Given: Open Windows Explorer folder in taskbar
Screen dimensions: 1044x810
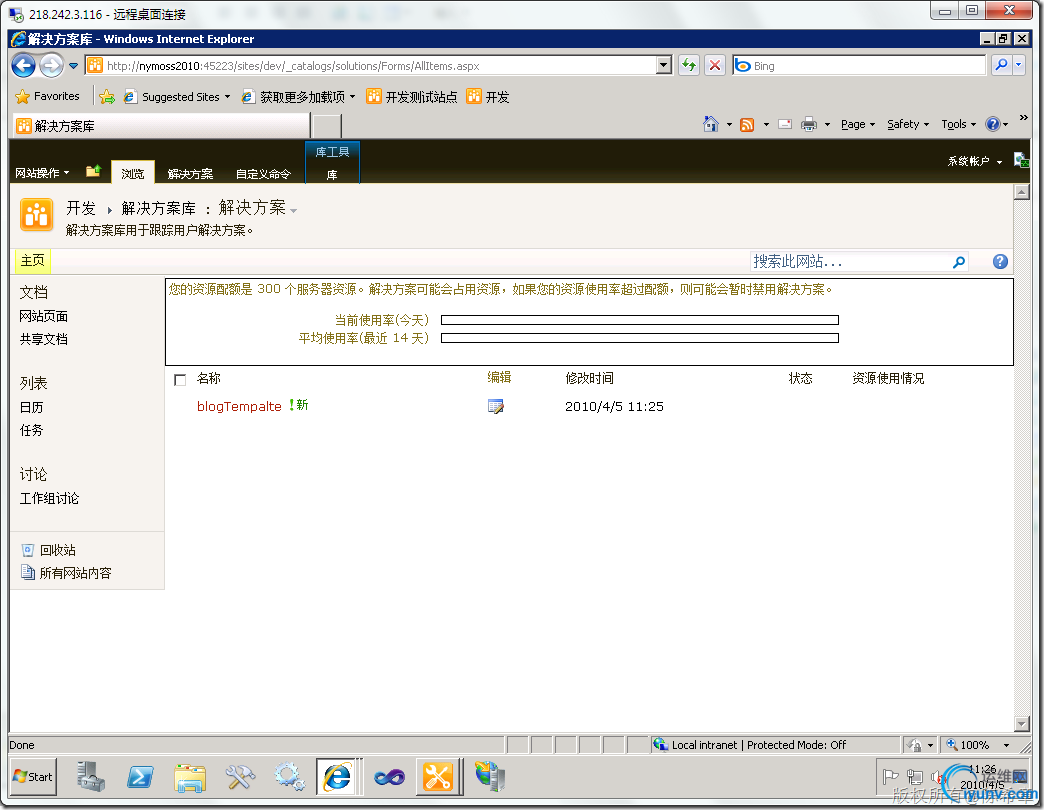Looking at the screenshot, I should point(190,777).
